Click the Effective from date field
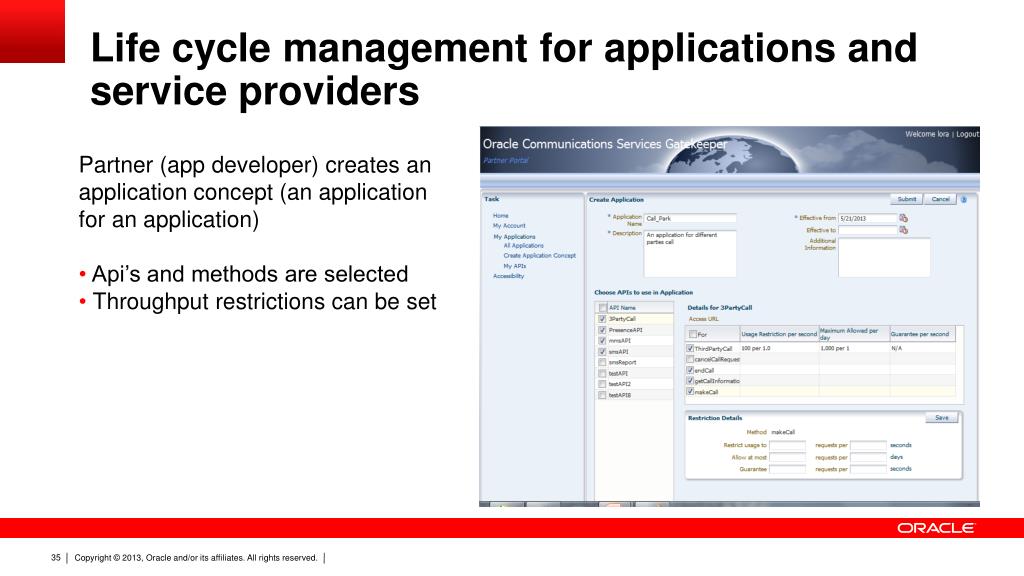This screenshot has height=576, width=1024. [868, 218]
